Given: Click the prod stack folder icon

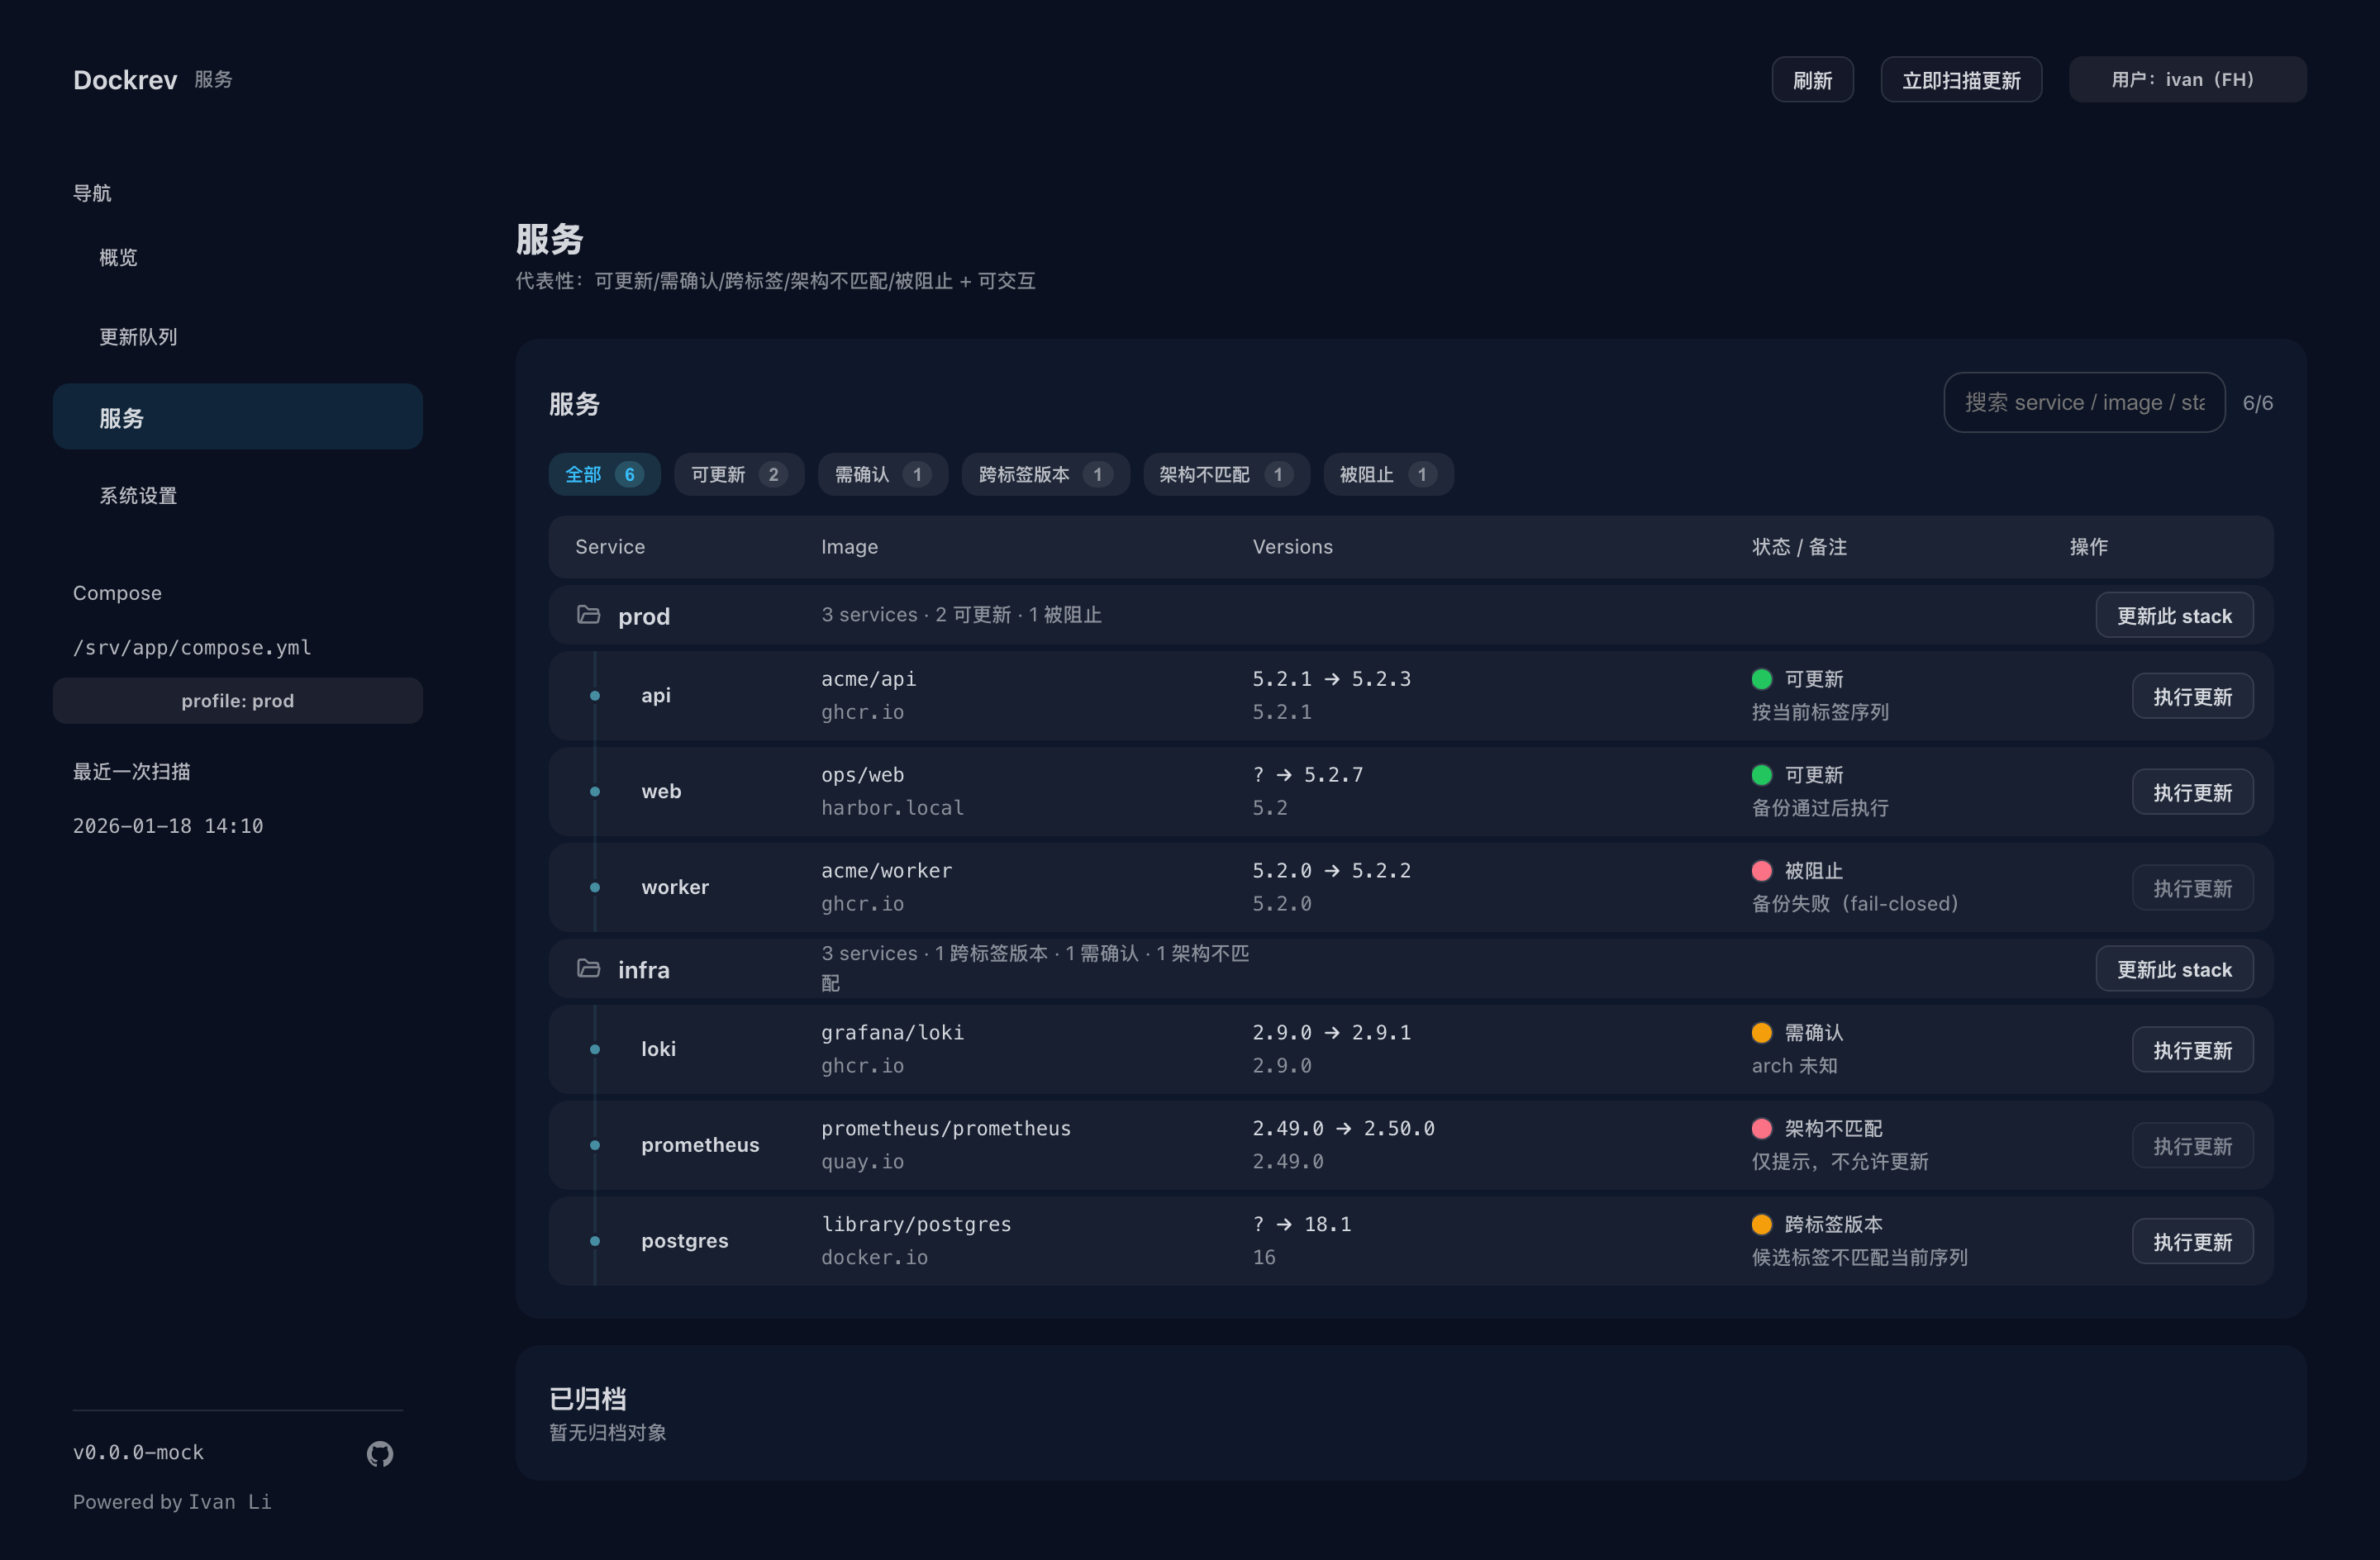Looking at the screenshot, I should pyautogui.click(x=589, y=615).
